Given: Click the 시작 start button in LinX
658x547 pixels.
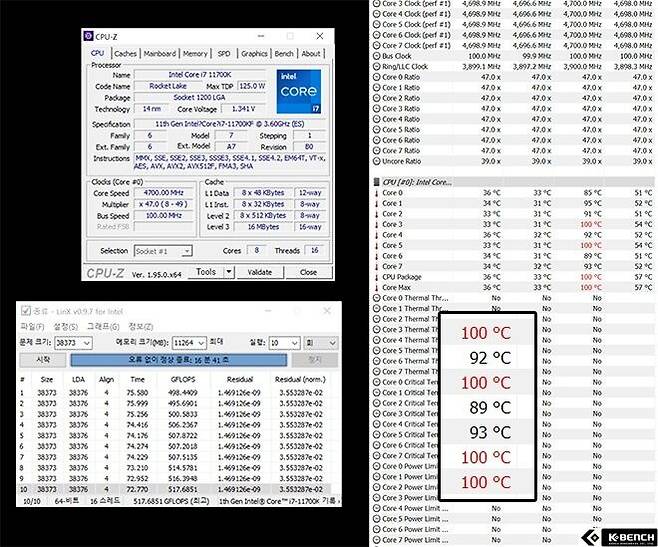Looking at the screenshot, I should coord(43,360).
